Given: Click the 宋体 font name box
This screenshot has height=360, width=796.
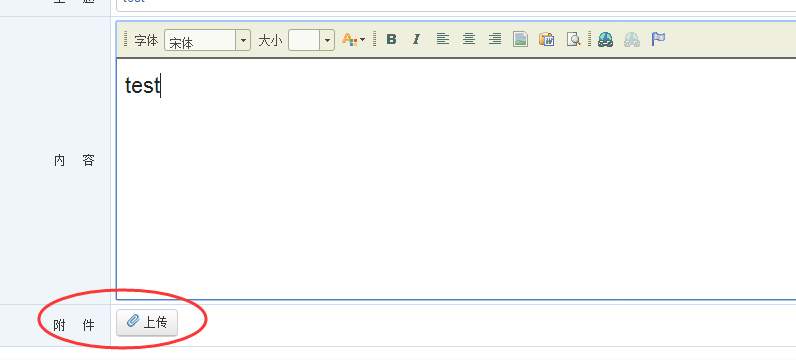Looking at the screenshot, I should (x=201, y=40).
